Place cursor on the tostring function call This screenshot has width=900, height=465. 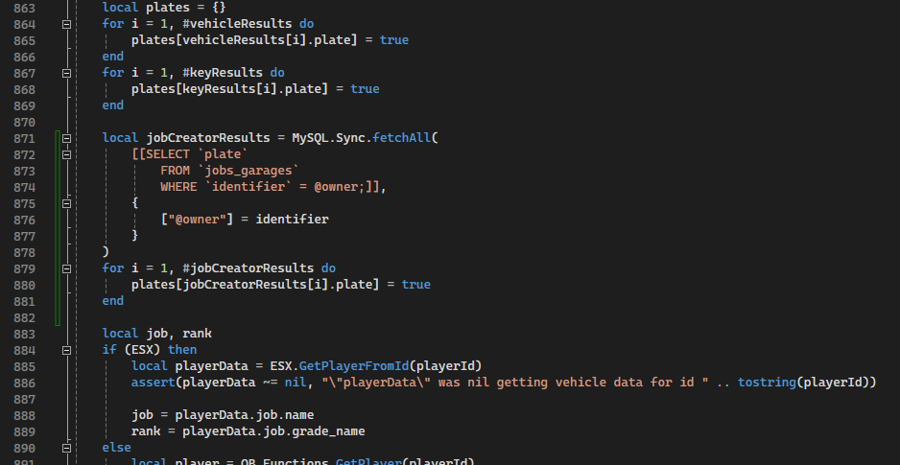[x=770, y=382]
